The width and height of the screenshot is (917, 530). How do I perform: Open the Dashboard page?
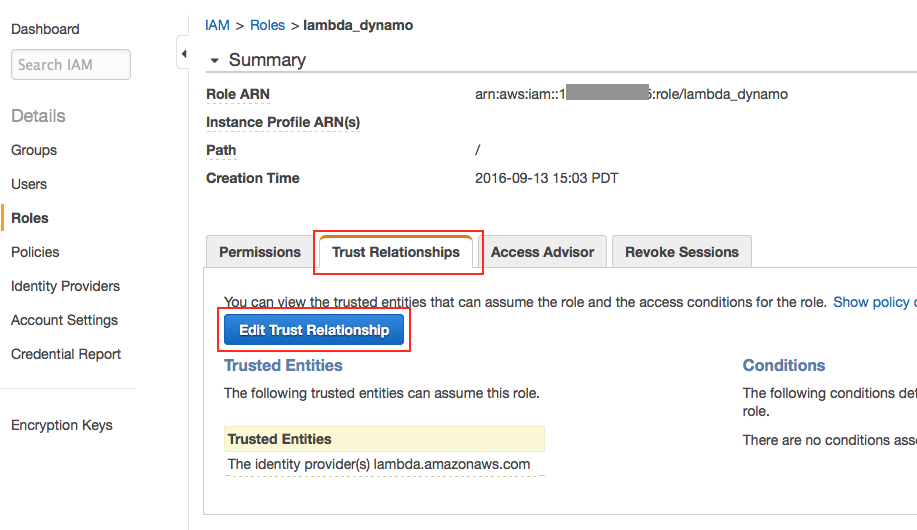click(x=45, y=29)
